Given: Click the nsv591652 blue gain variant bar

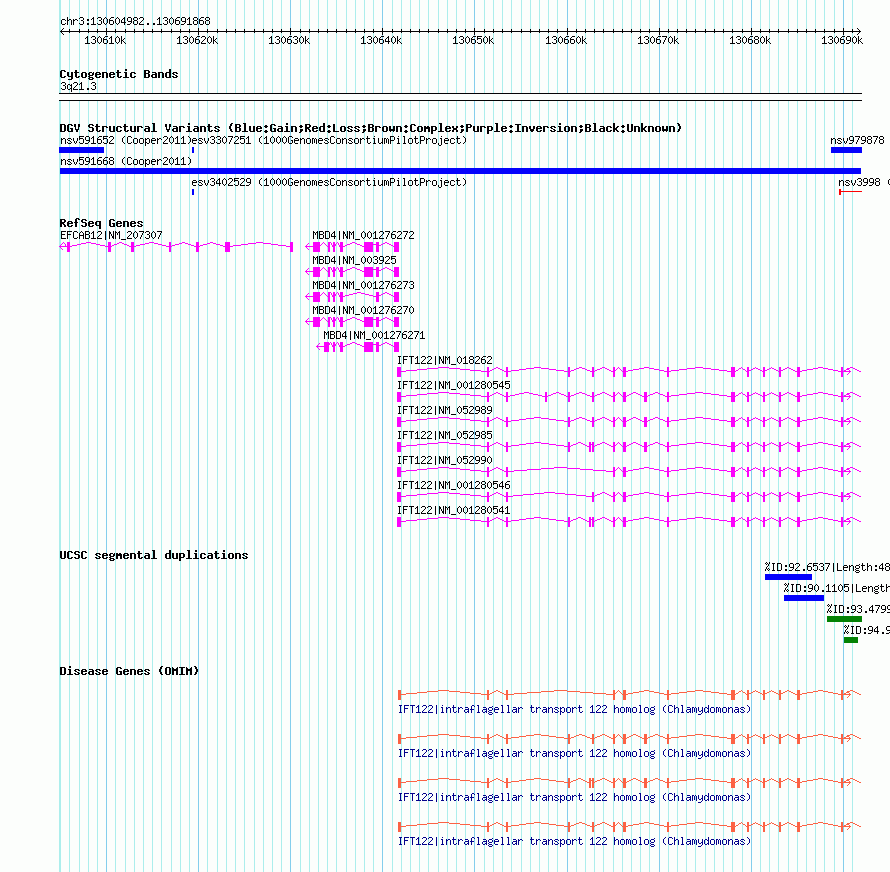Looking at the screenshot, I should 82,150.
